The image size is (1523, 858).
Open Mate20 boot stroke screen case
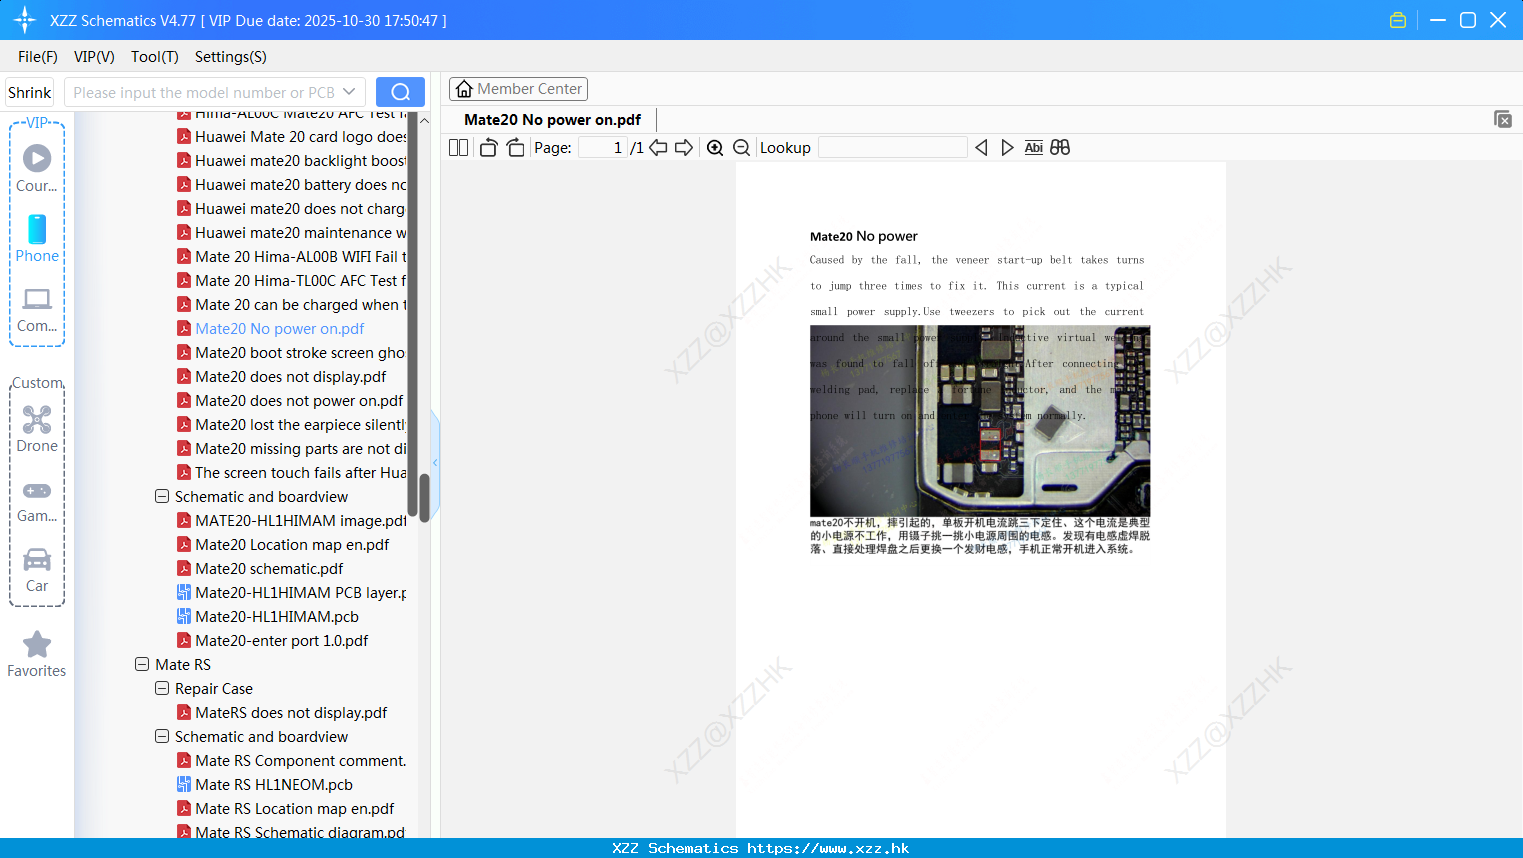291,353
